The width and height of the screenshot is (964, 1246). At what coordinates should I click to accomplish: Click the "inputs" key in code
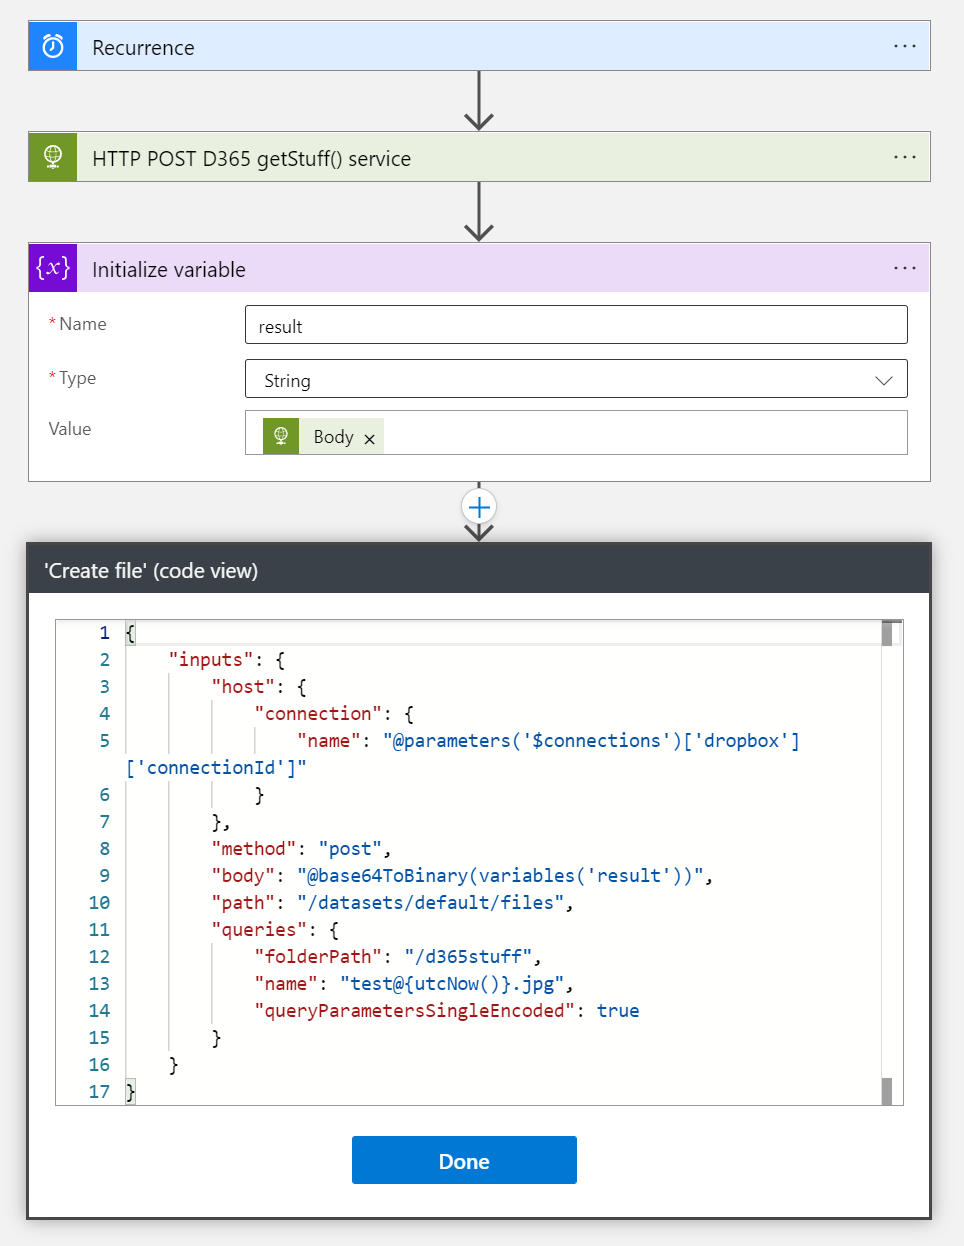point(211,660)
